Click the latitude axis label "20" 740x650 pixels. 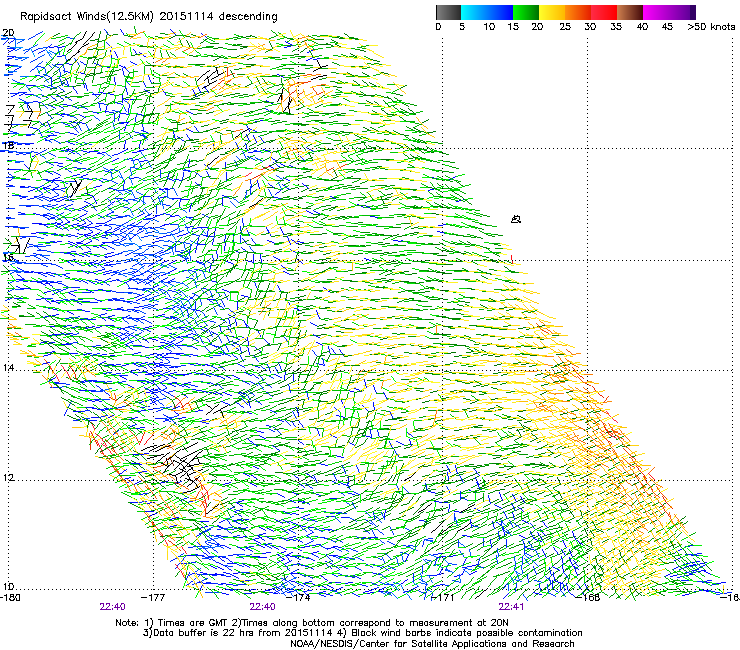click(8, 33)
